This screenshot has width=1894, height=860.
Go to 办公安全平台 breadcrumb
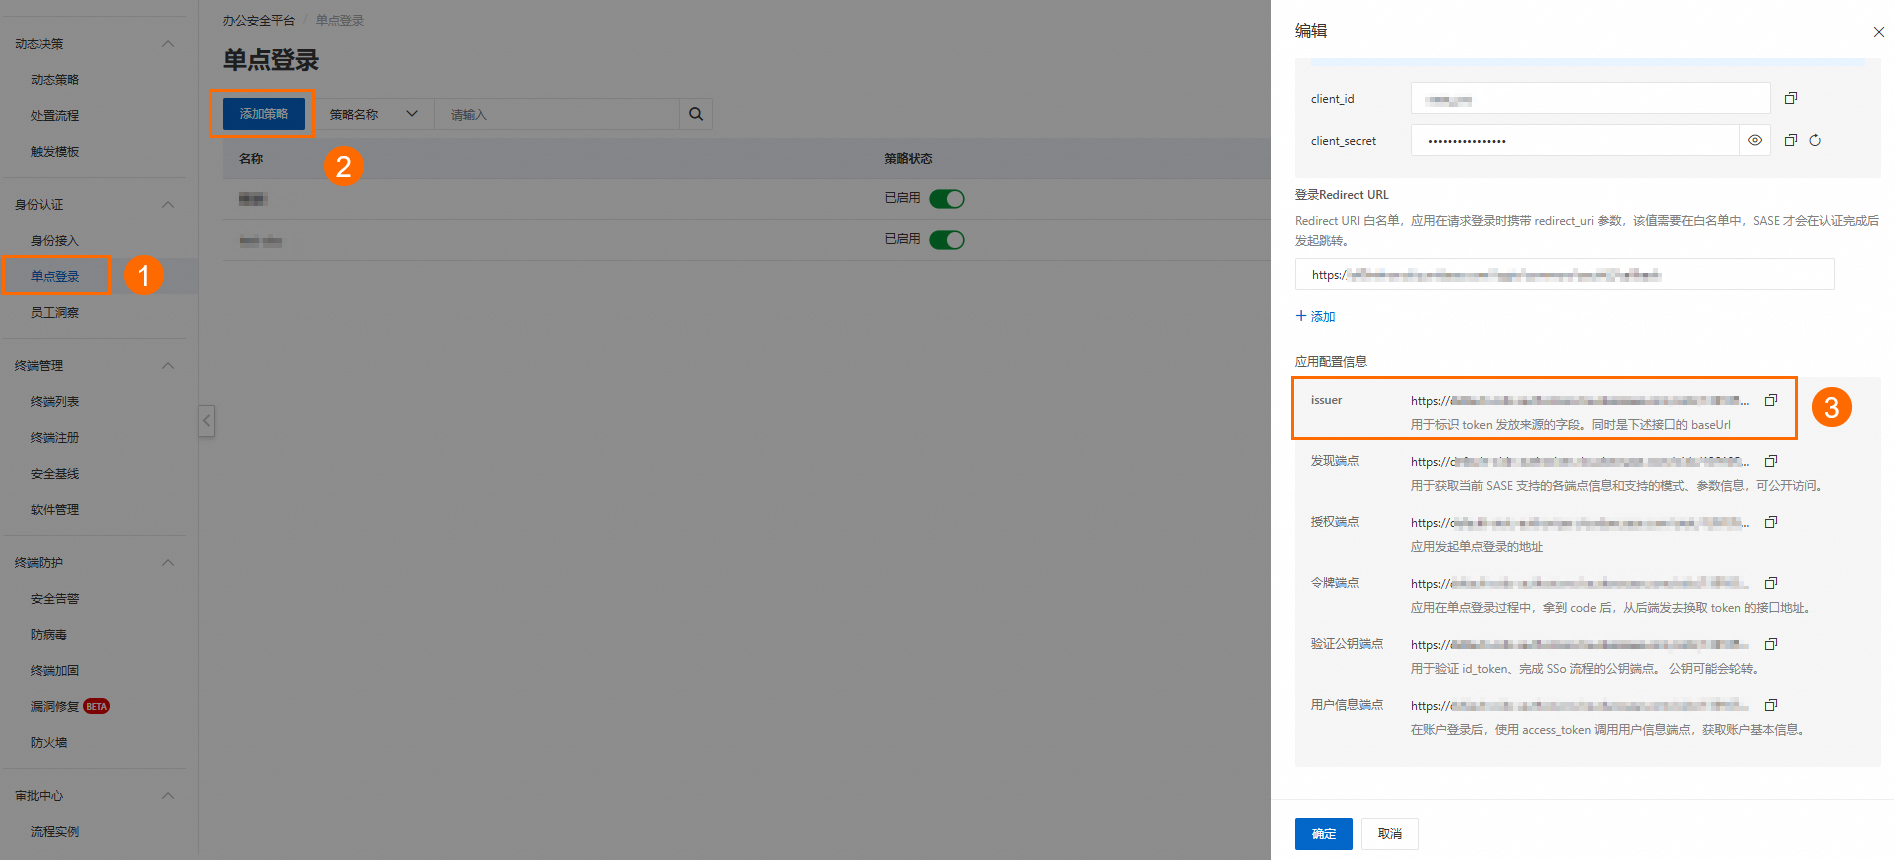point(259,20)
